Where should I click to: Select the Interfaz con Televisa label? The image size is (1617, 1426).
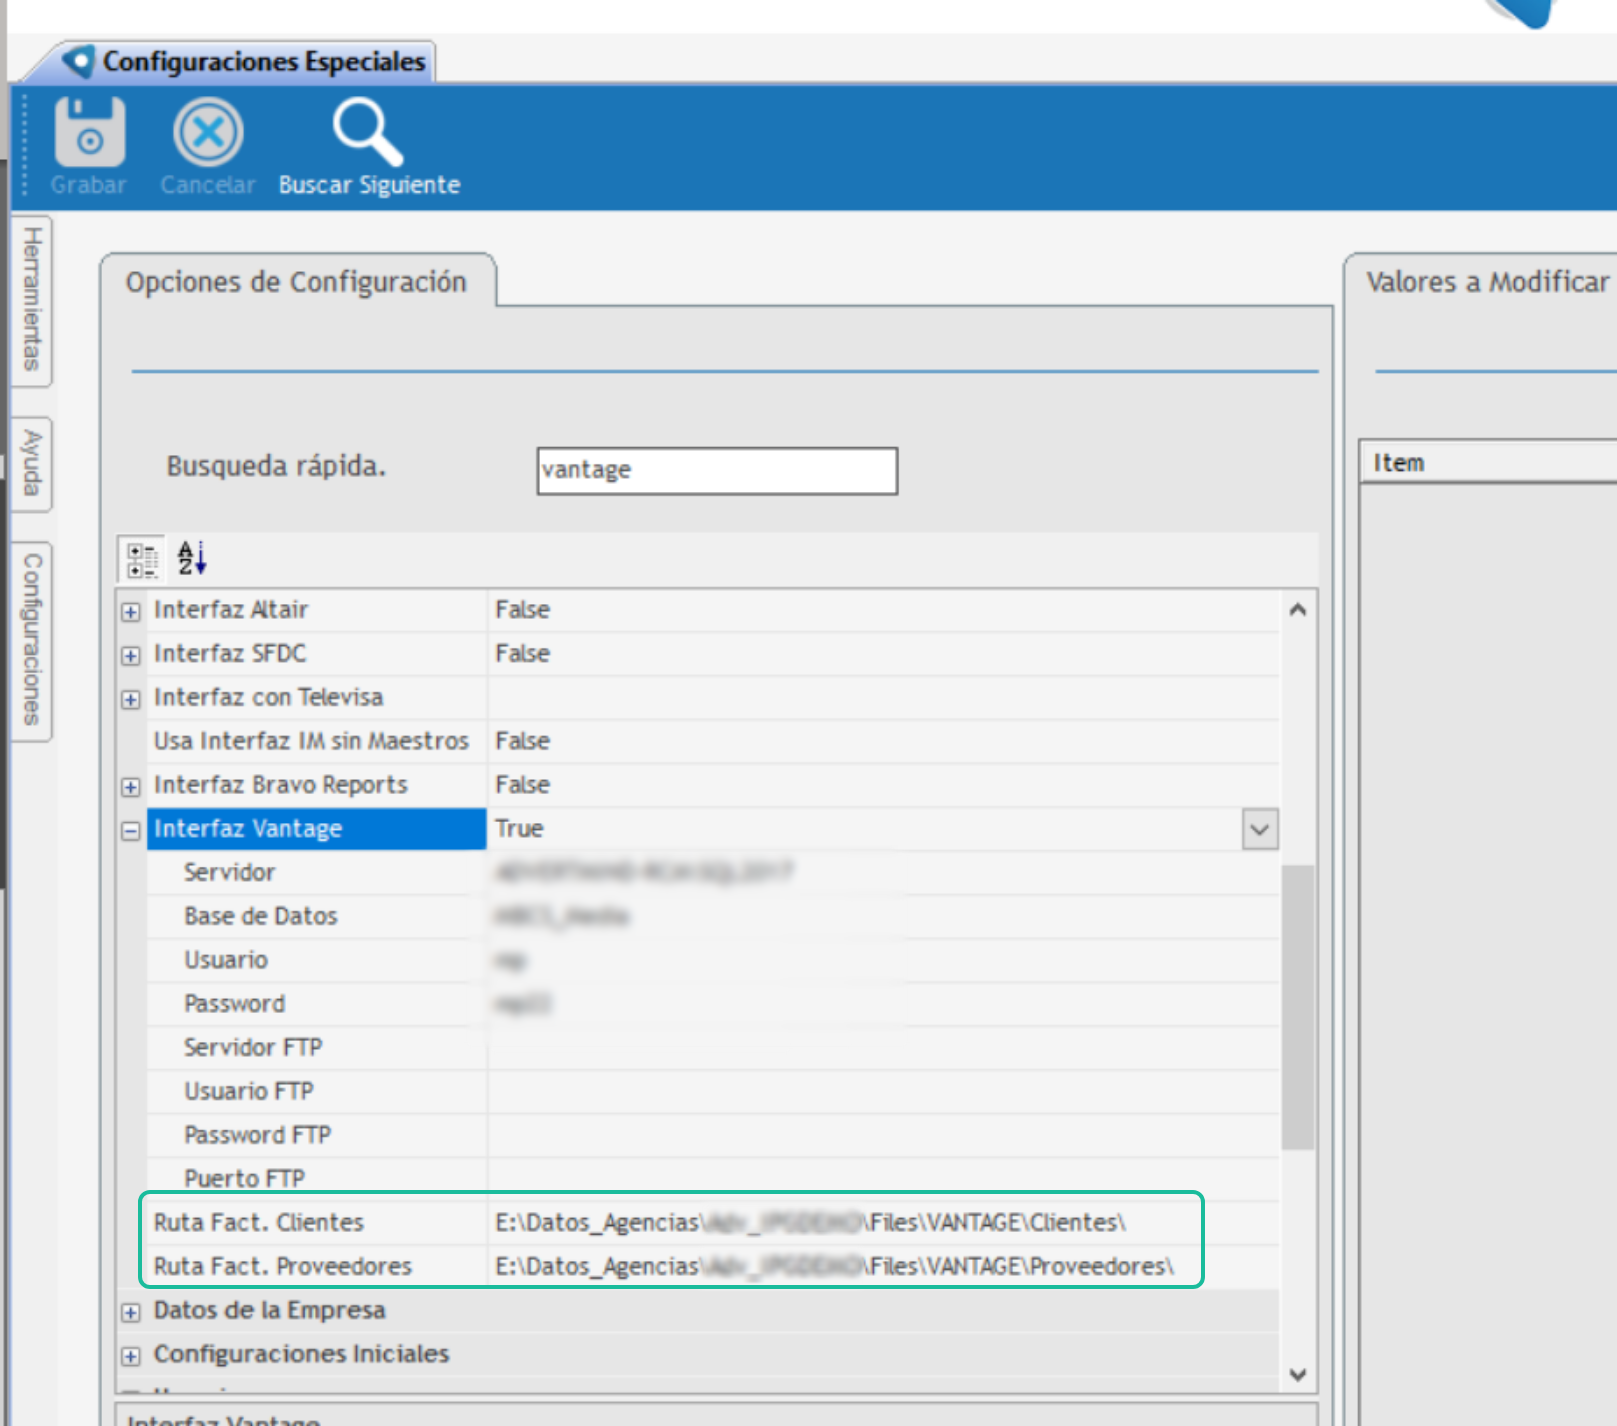click(x=268, y=697)
